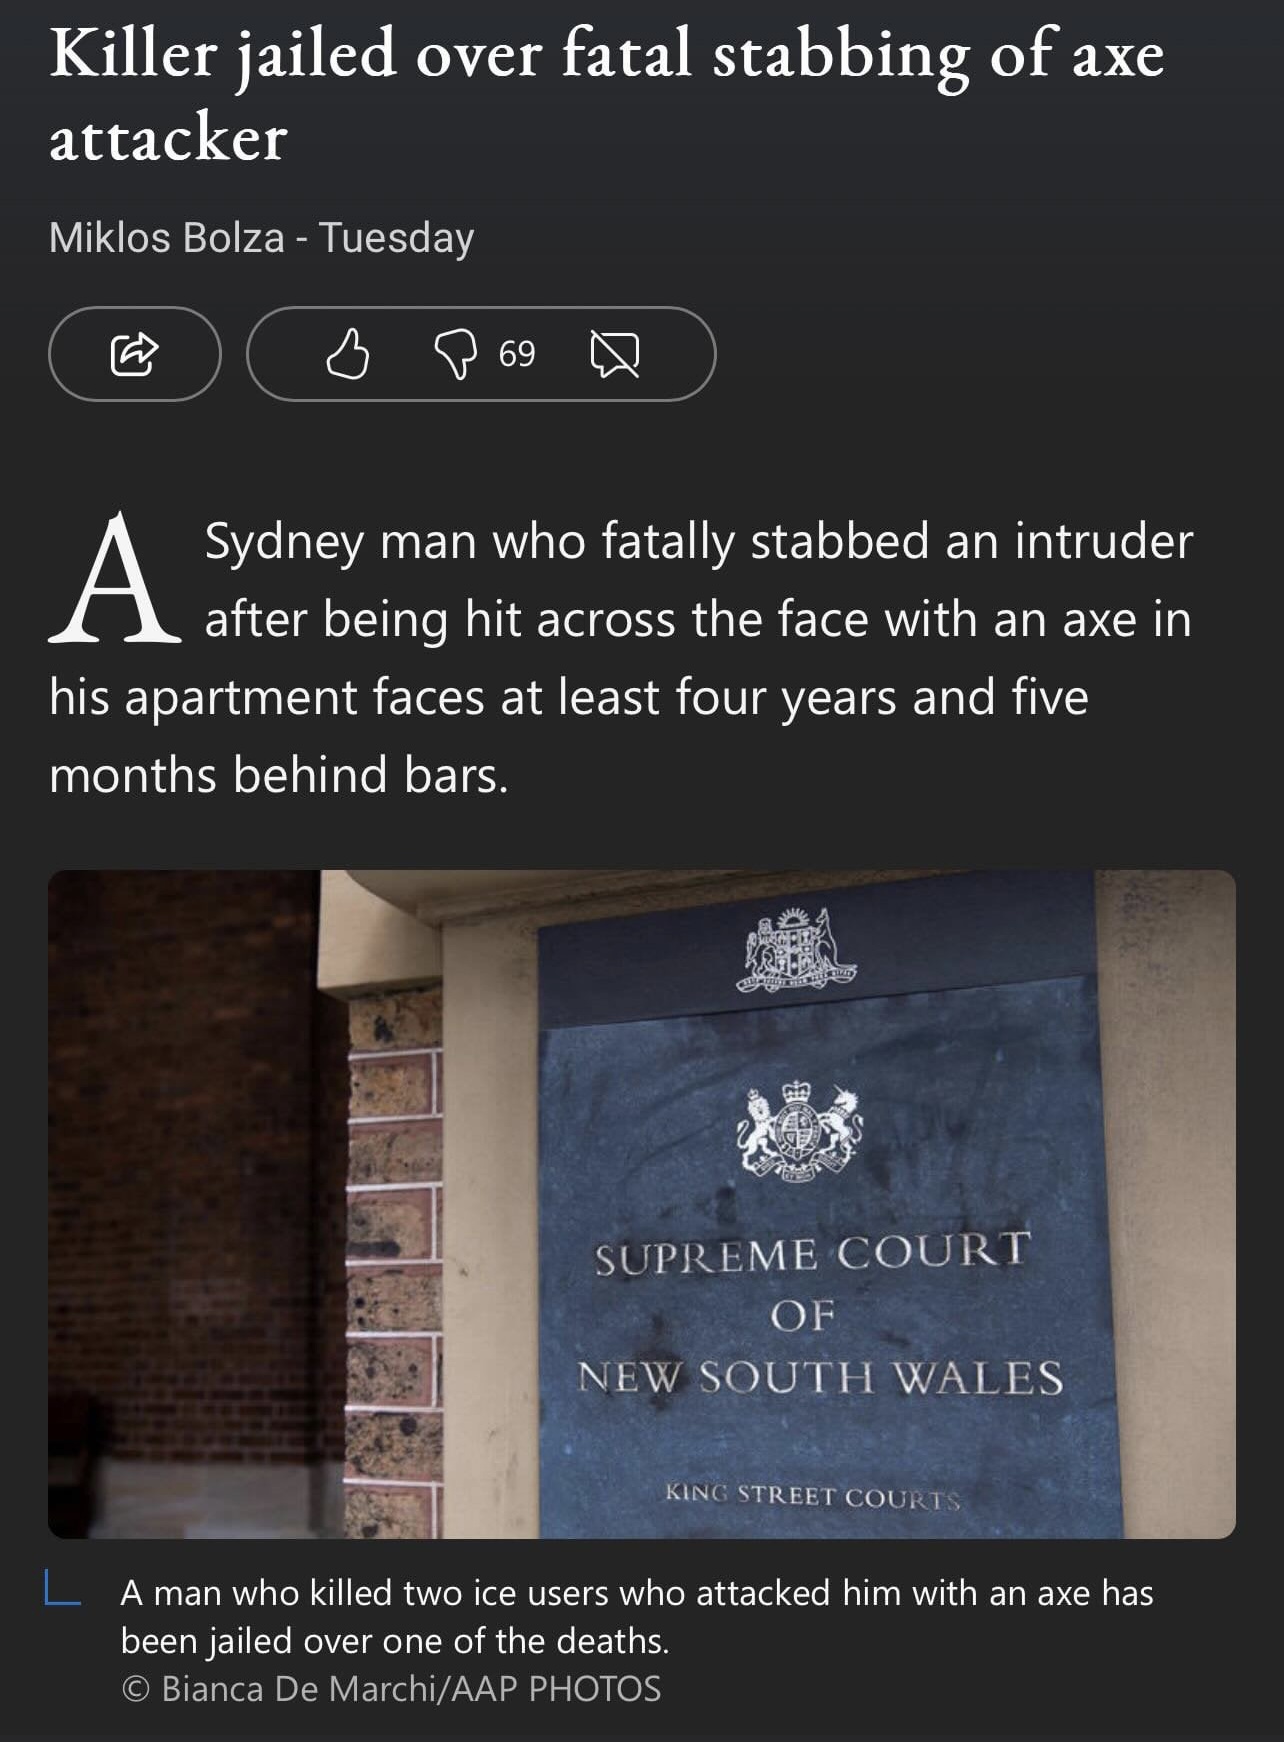Screen dimensions: 1284x1742
Task: Select the Tuesday publish date
Action: pos(397,238)
